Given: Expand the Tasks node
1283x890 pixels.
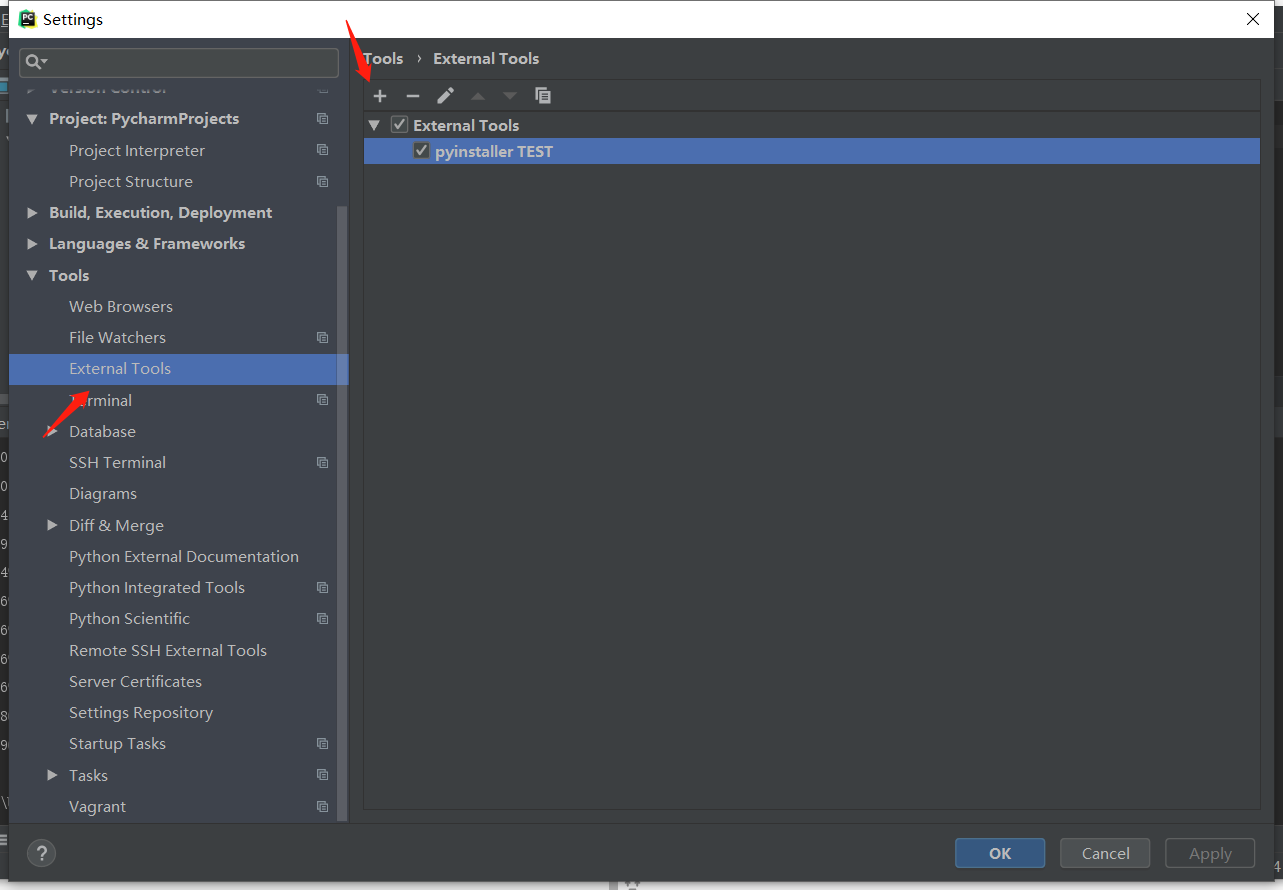Looking at the screenshot, I should [x=52, y=775].
